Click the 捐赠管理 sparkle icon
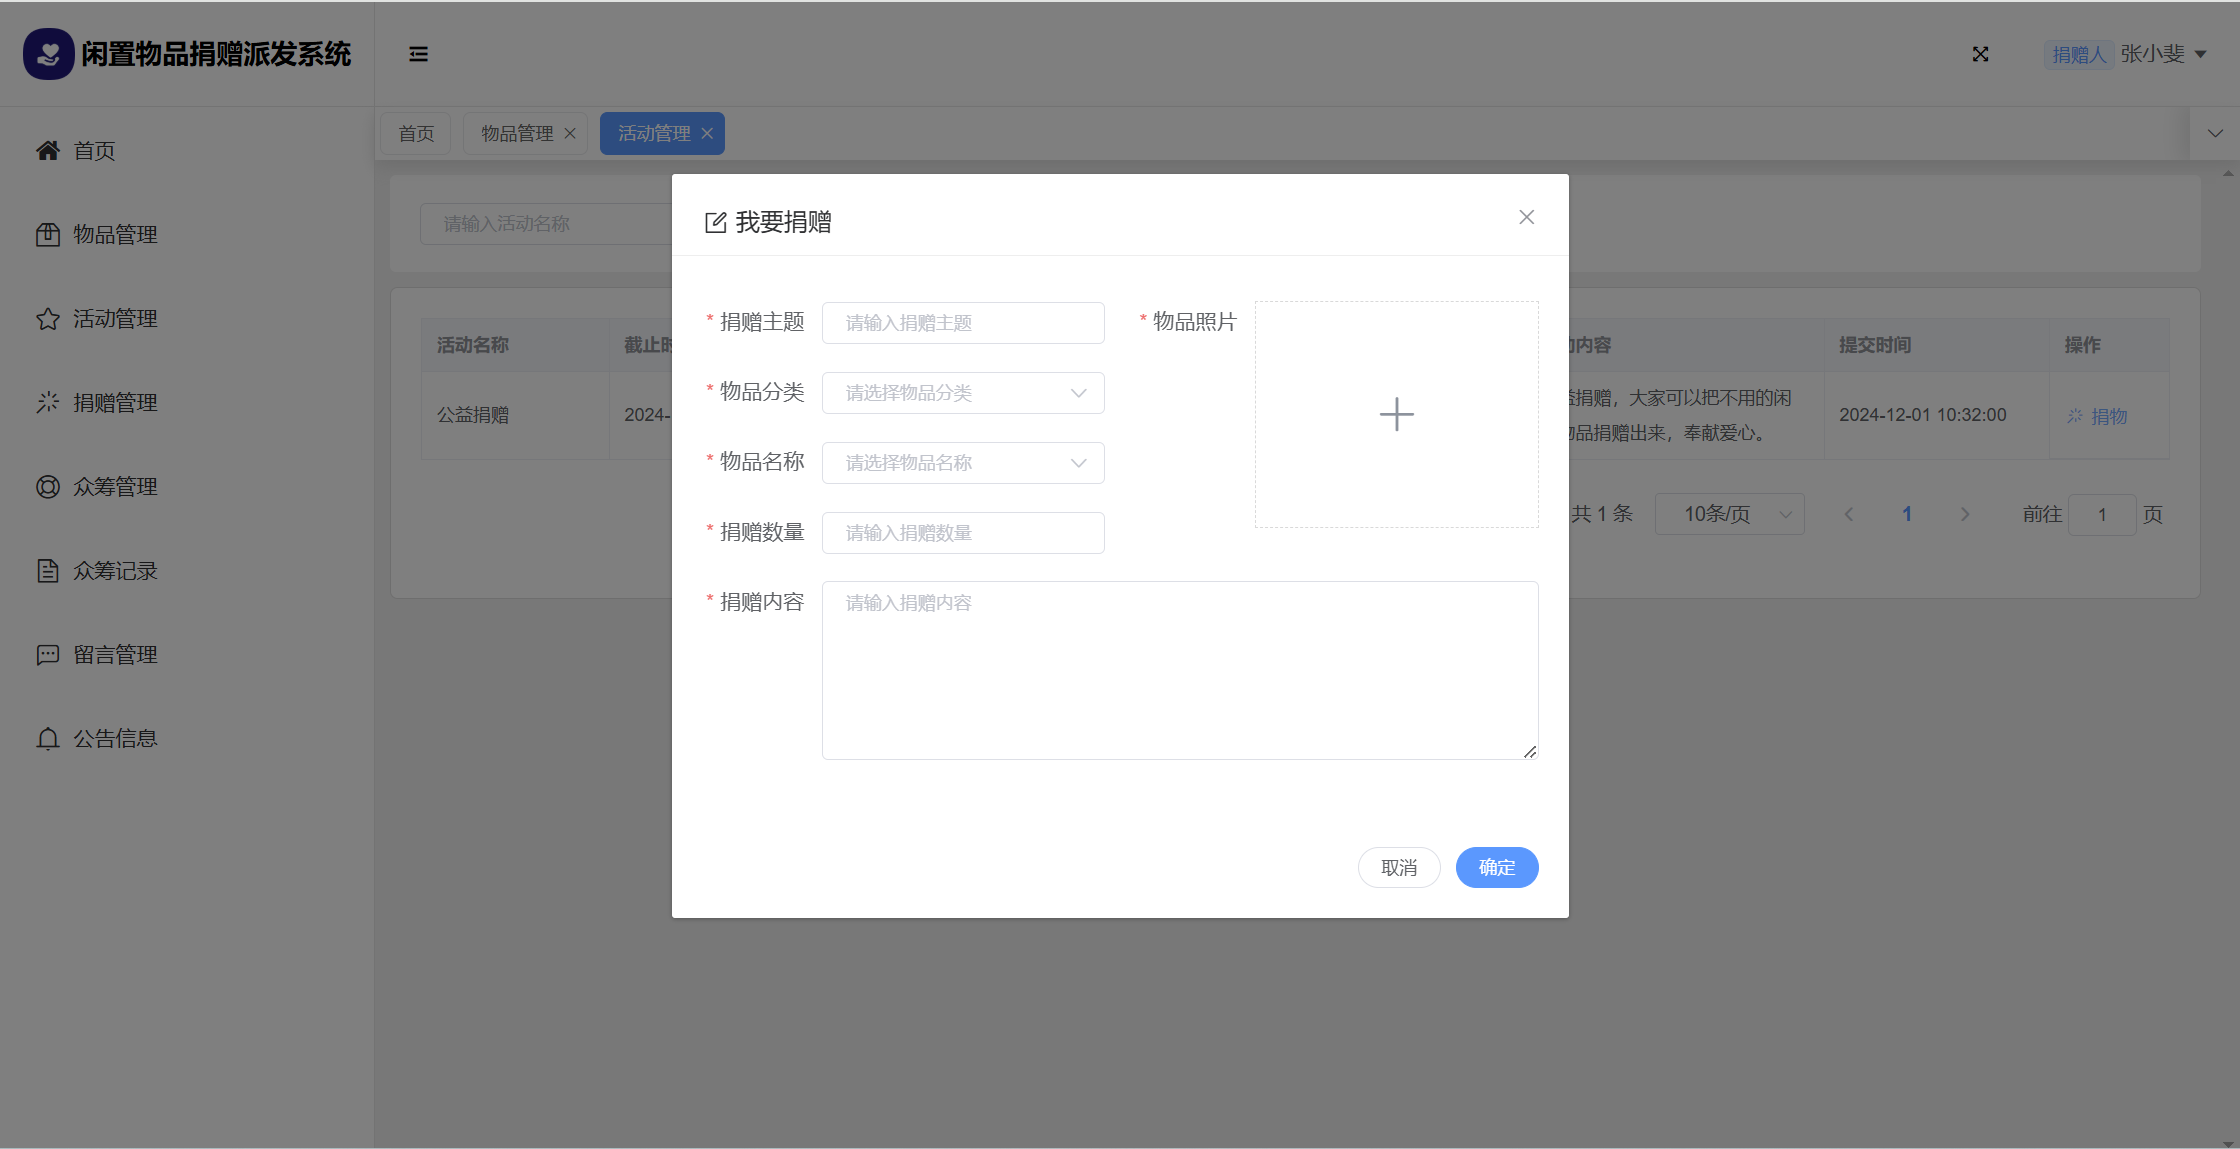 pyautogui.click(x=48, y=402)
